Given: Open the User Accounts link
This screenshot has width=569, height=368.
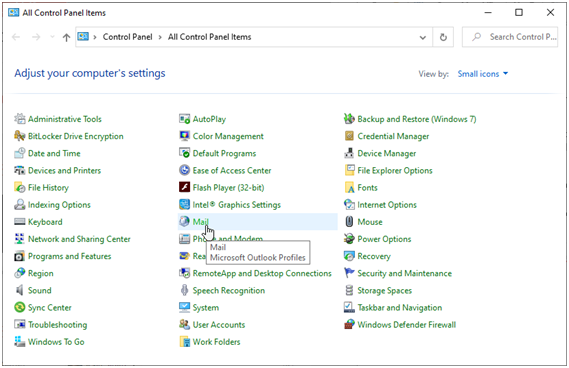Looking at the screenshot, I should (x=219, y=324).
